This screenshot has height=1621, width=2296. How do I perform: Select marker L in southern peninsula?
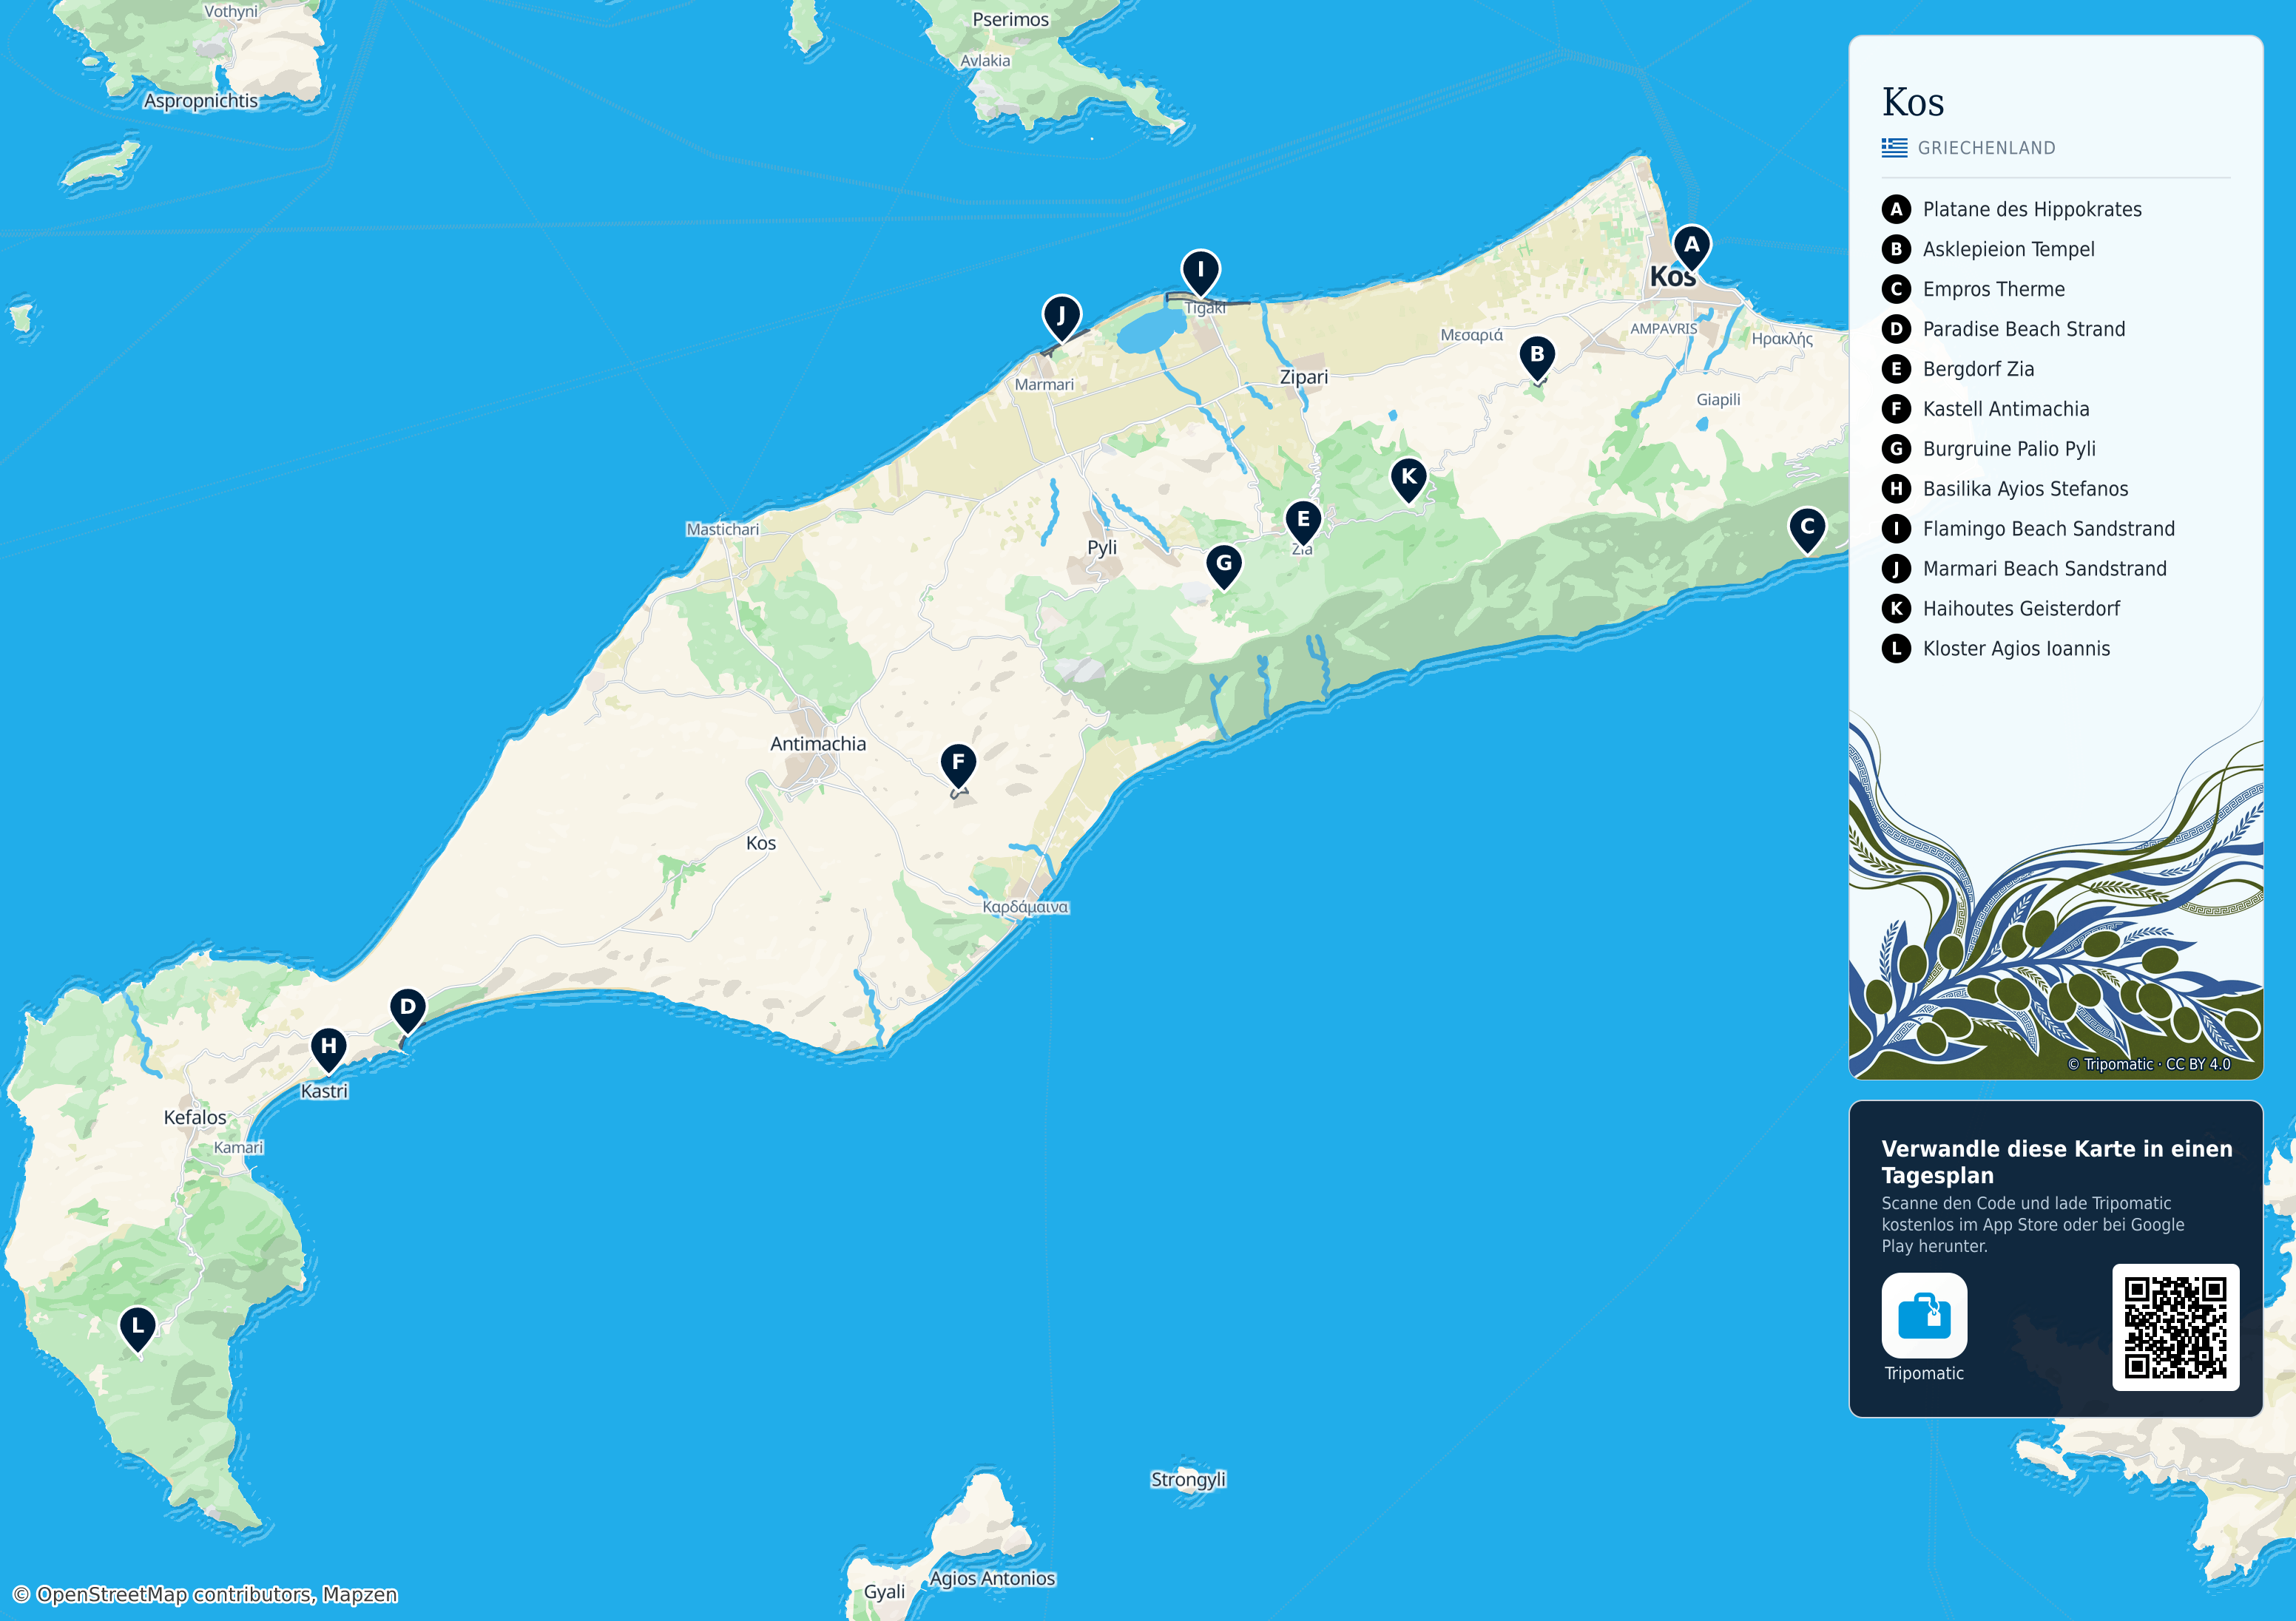tap(137, 1329)
